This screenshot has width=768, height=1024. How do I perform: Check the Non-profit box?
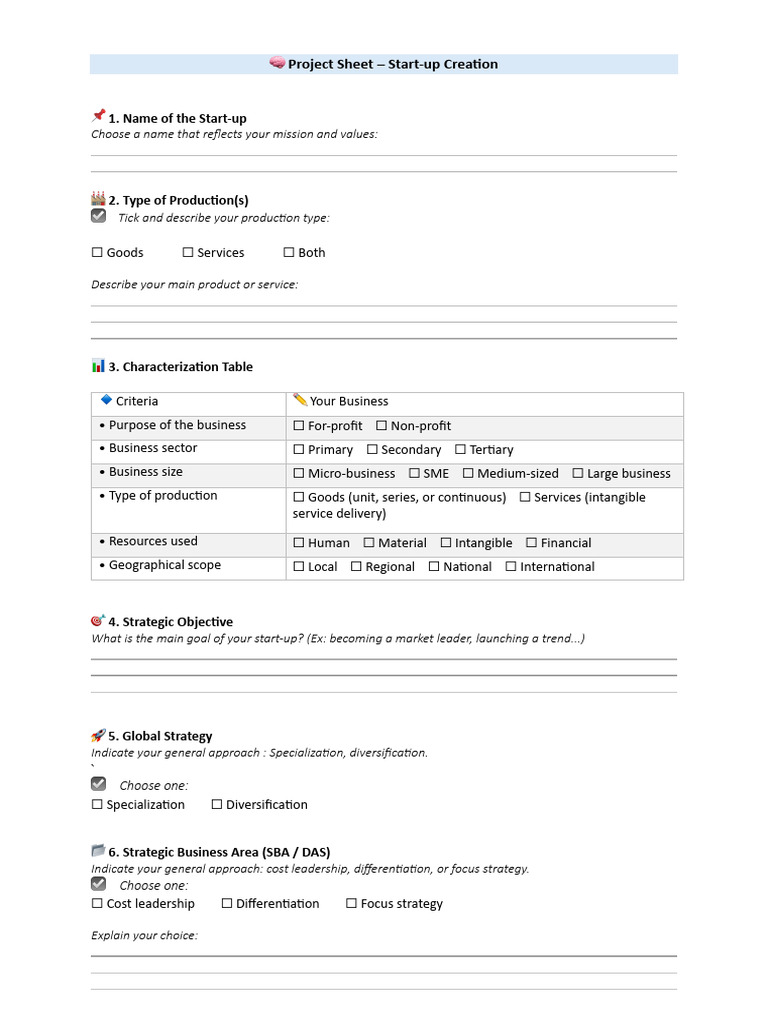pos(381,426)
